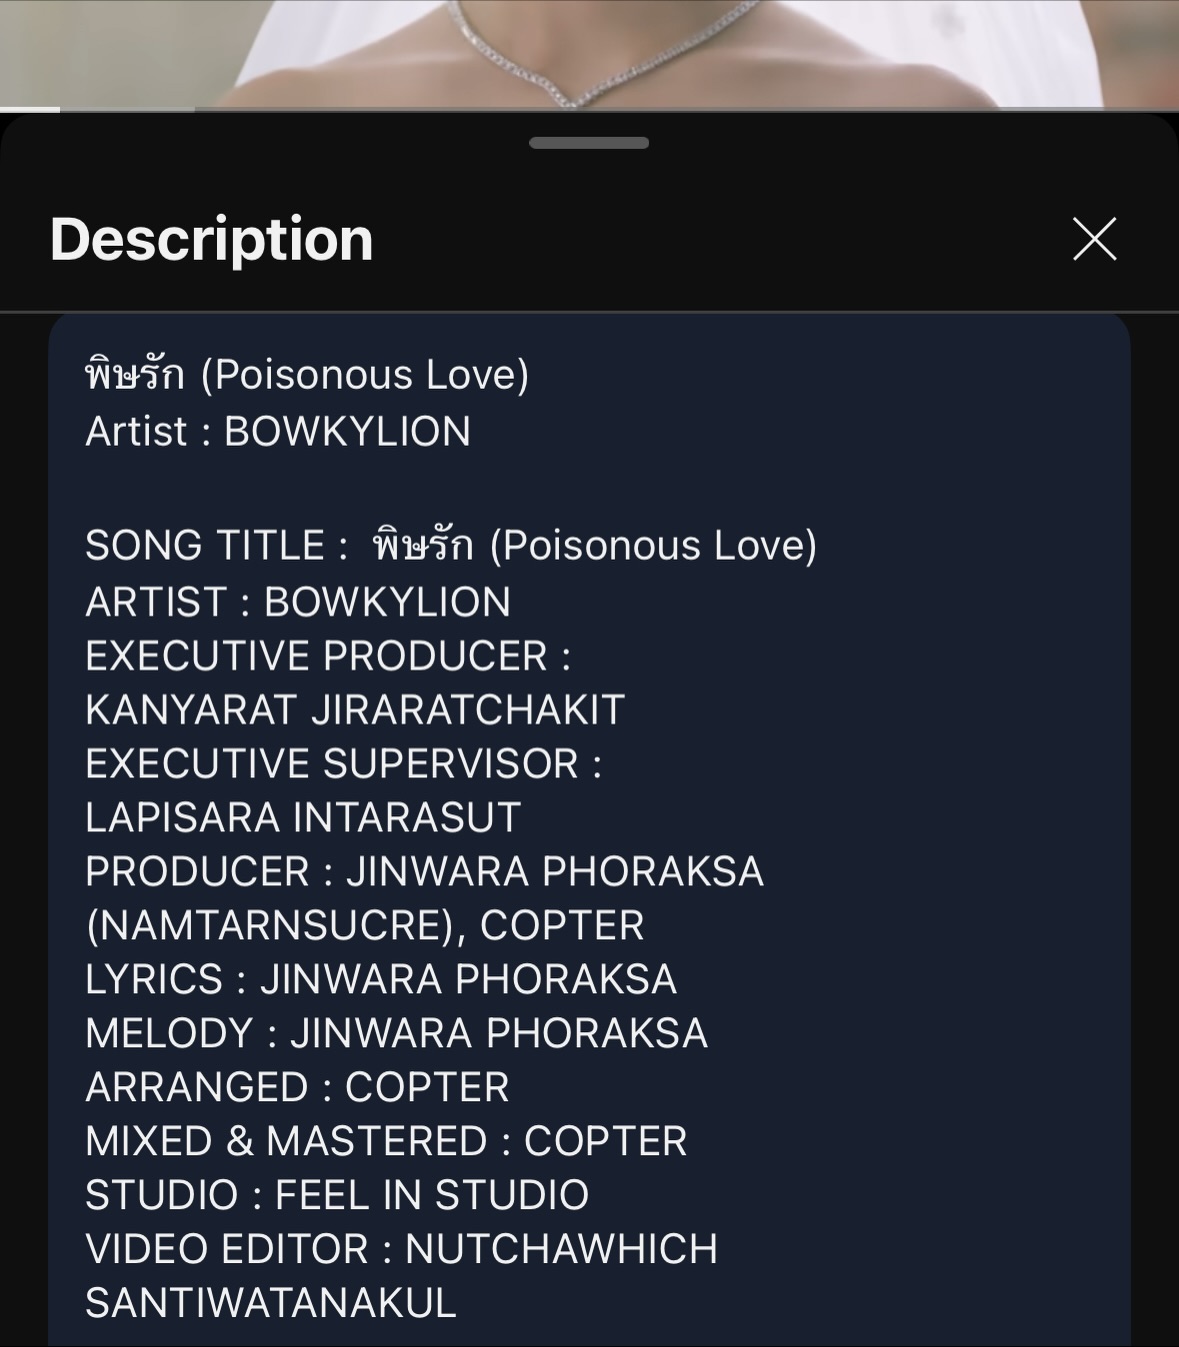Screen dimensions: 1179x1347
Task: Tap the 'LYRICS : JINWARA PHORAKSA' line
Action: pyautogui.click(x=381, y=980)
